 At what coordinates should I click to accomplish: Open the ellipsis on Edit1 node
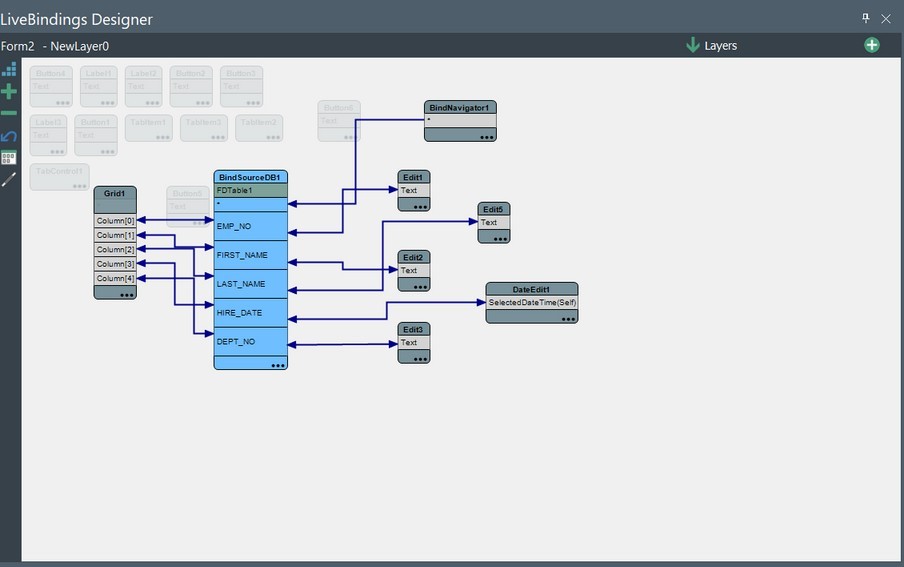tap(420, 206)
